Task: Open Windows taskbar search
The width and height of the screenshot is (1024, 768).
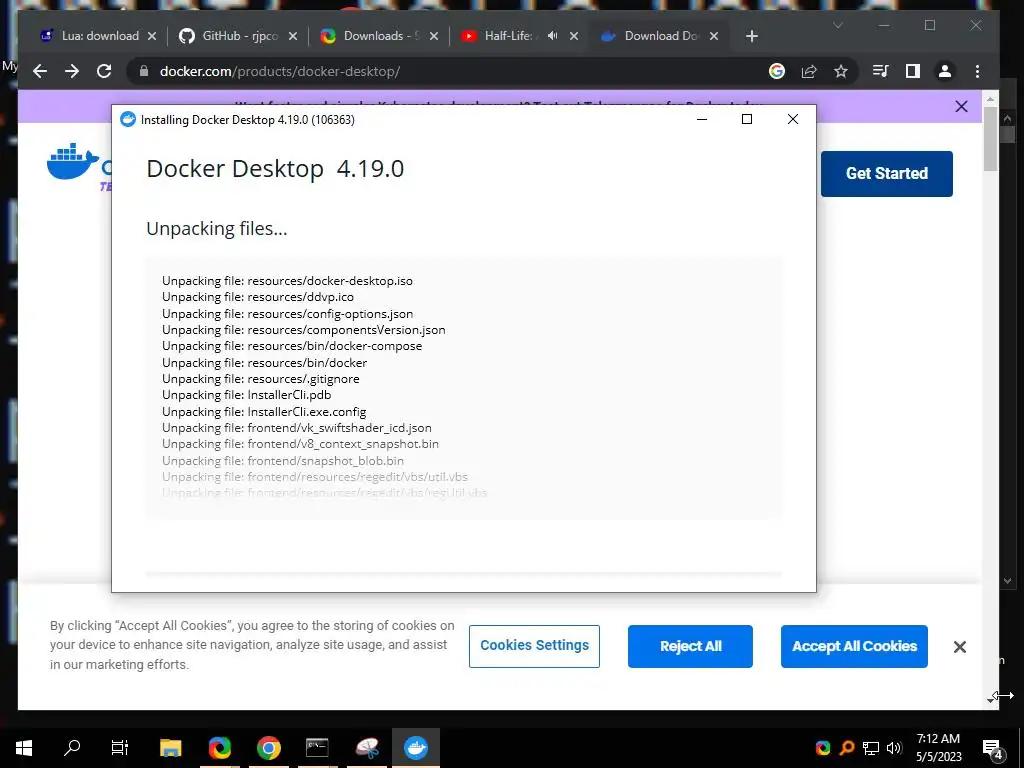Action: pyautogui.click(x=72, y=748)
